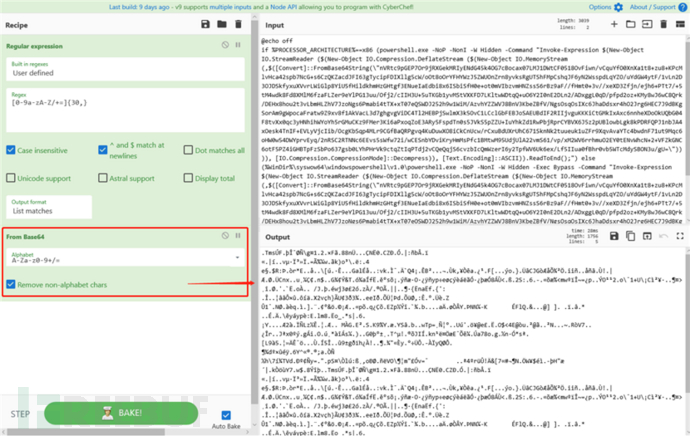Toggle Auto Bake checkbox
The width and height of the screenshot is (690, 436).
[226, 415]
